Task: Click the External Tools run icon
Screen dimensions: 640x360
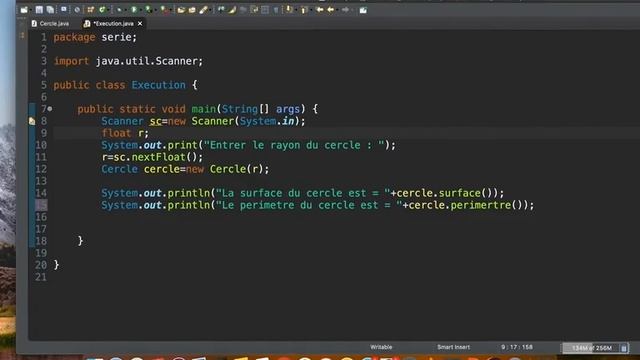Action: [x=163, y=10]
